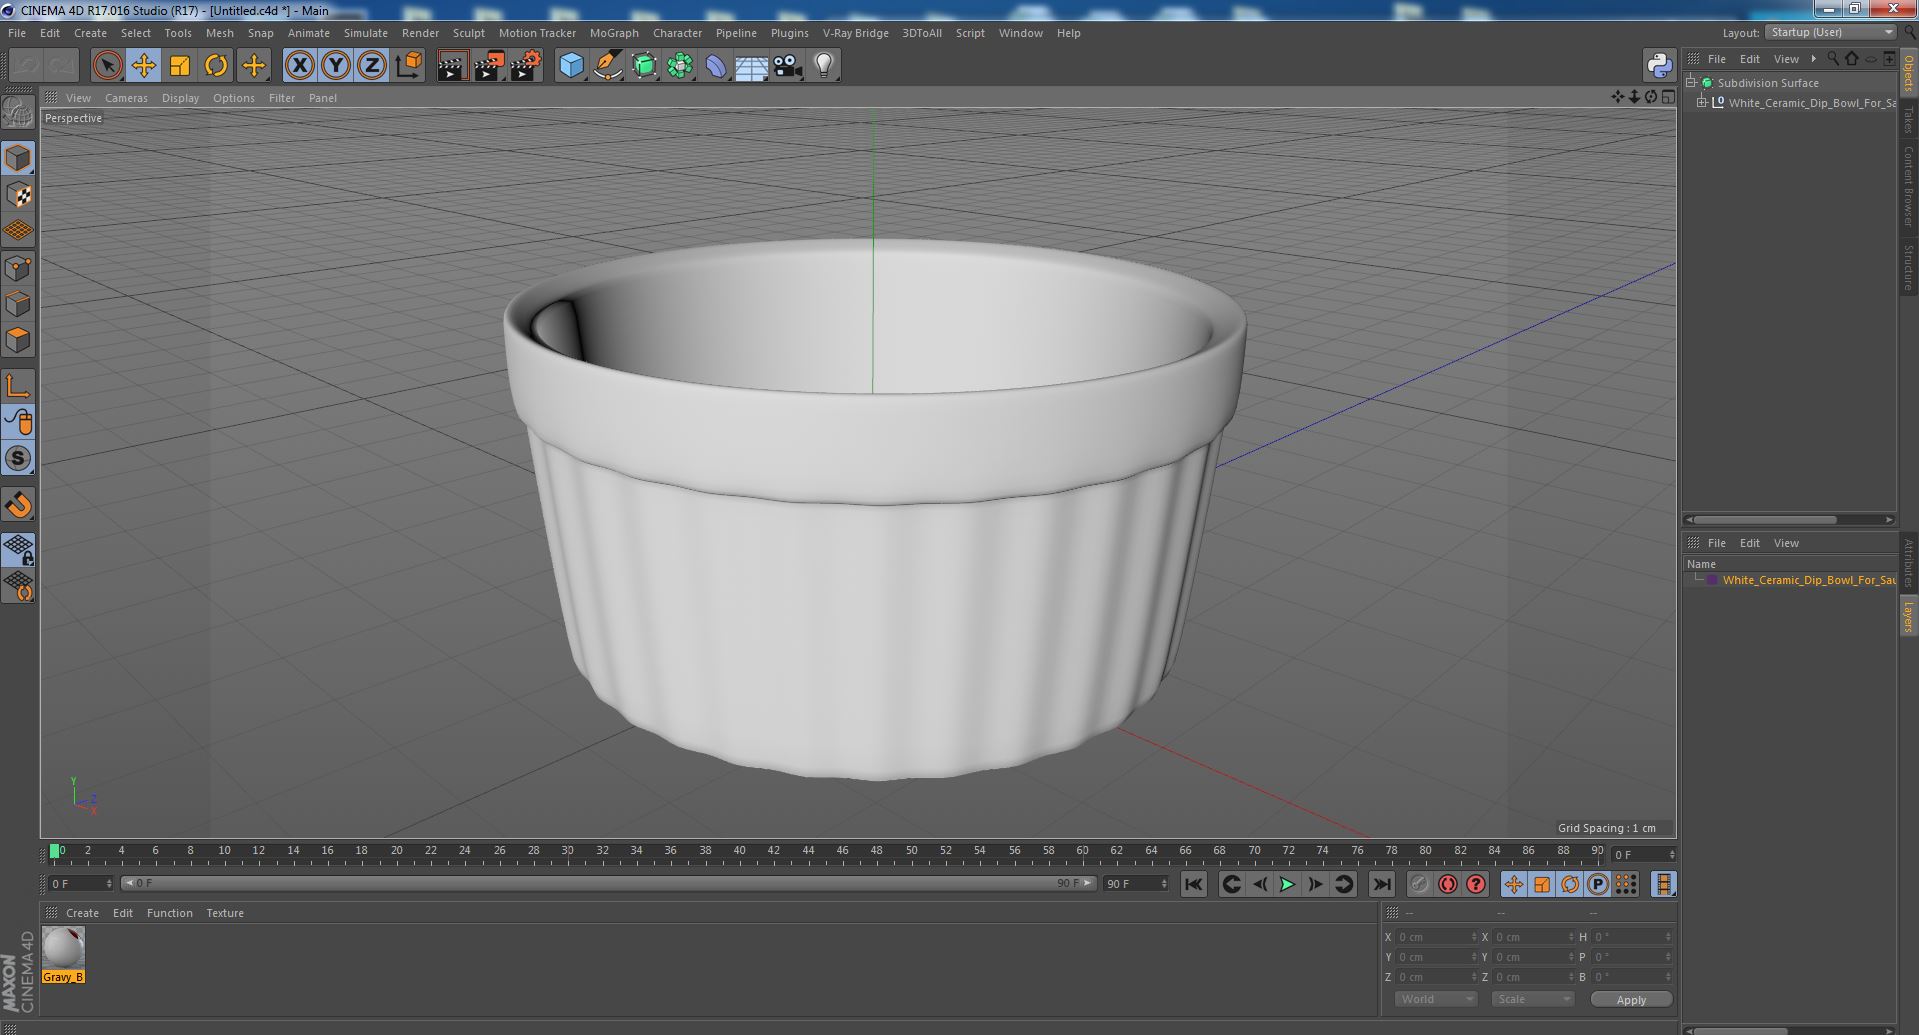Click X position input field

pyautogui.click(x=1436, y=937)
